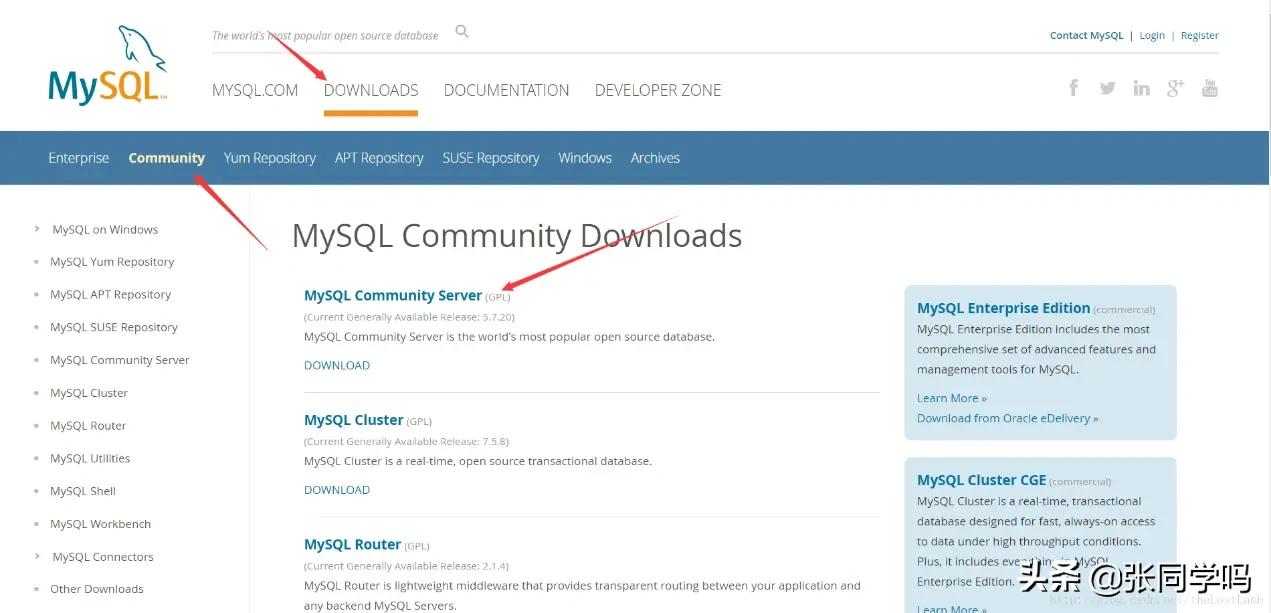Screen dimensions: 1271x613
Task: Select Community in the blue sub-navigation
Action: (167, 158)
